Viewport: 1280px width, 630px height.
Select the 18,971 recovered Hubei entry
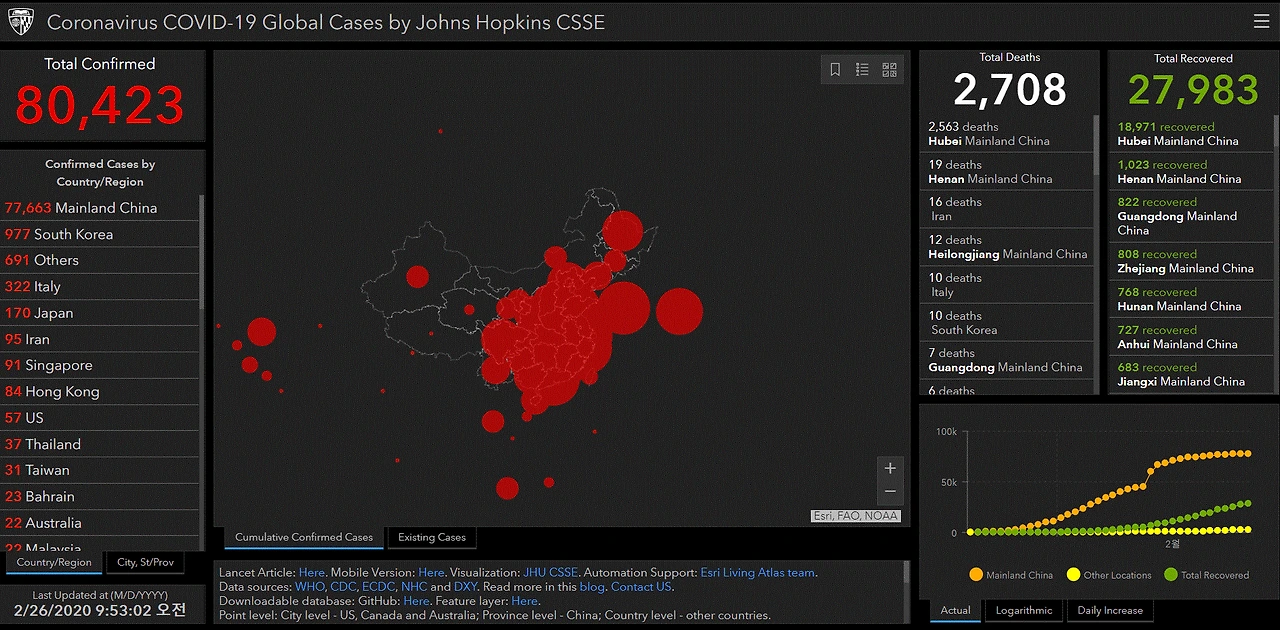click(1190, 134)
